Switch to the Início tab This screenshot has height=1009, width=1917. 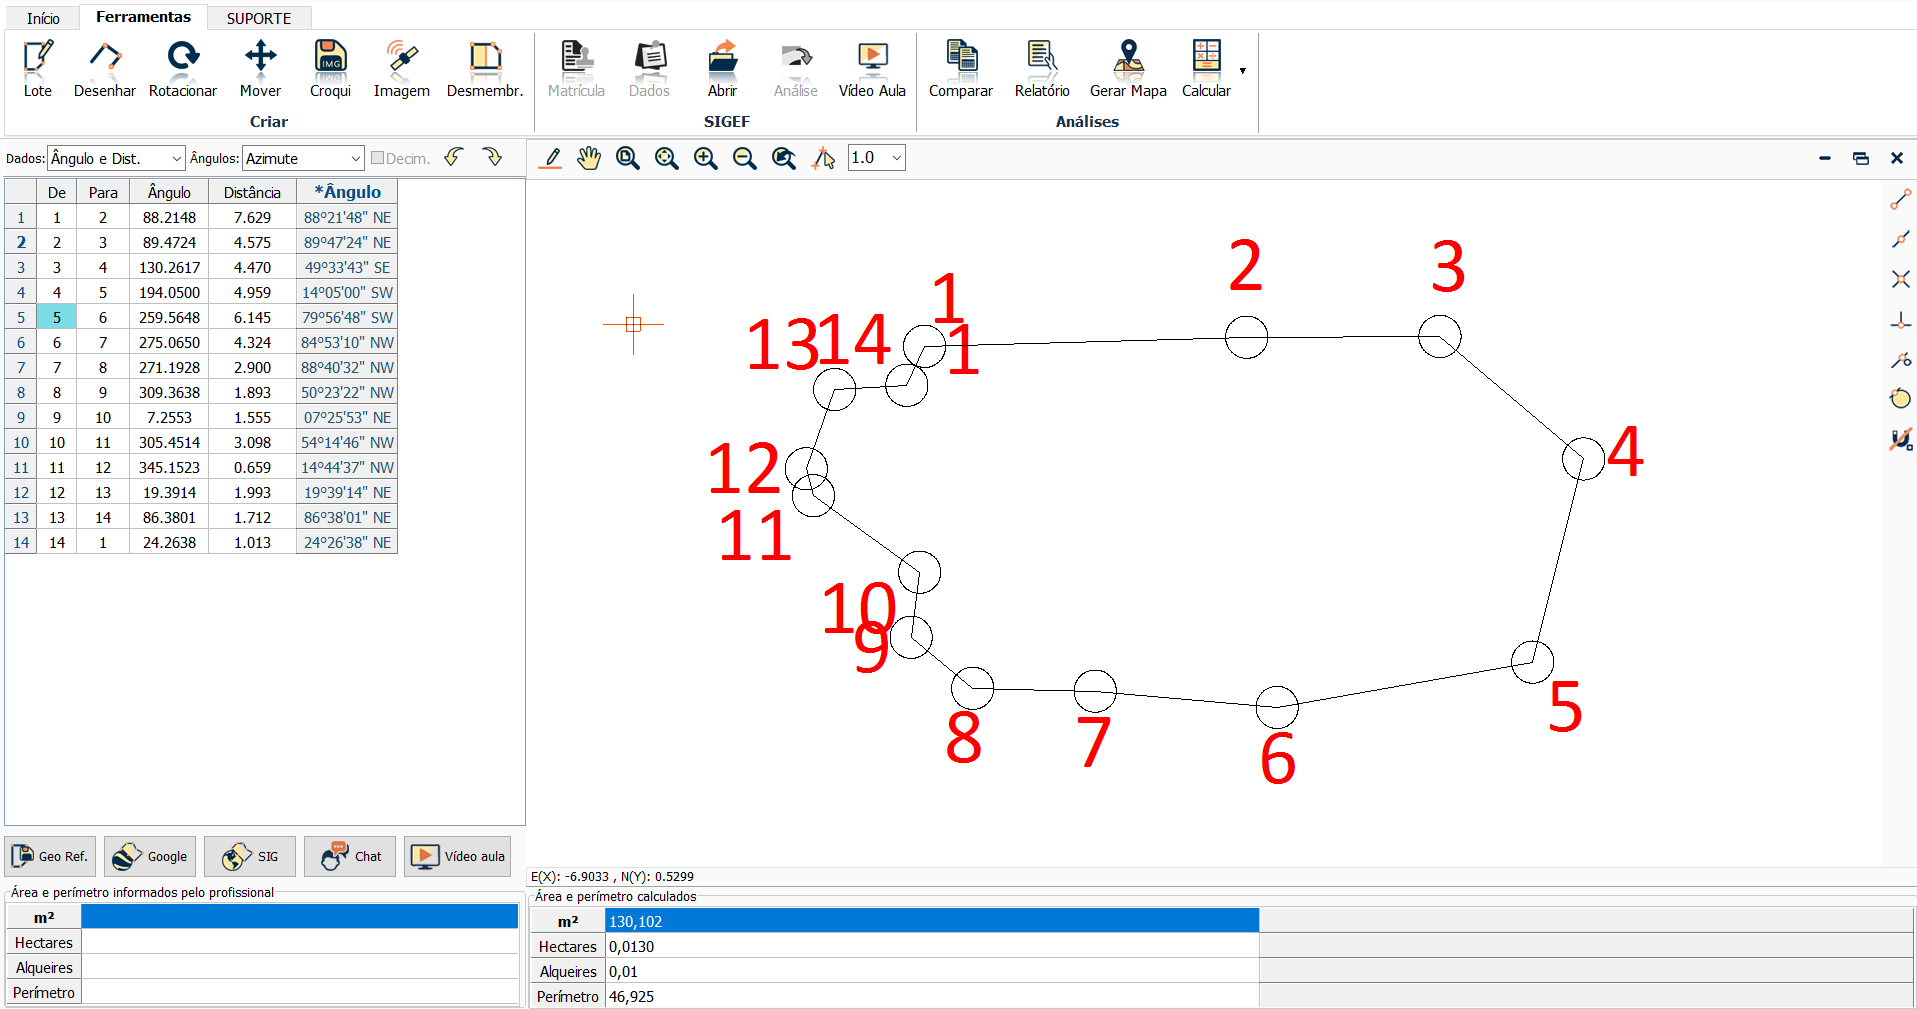click(43, 18)
